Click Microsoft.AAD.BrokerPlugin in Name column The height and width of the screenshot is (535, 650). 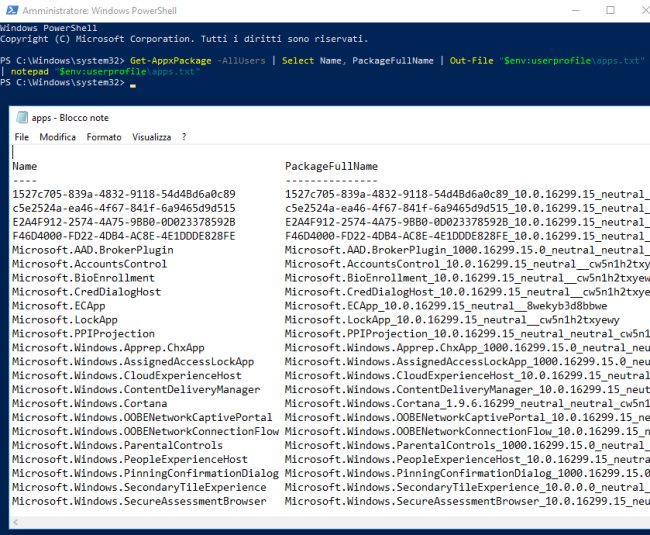pos(93,250)
